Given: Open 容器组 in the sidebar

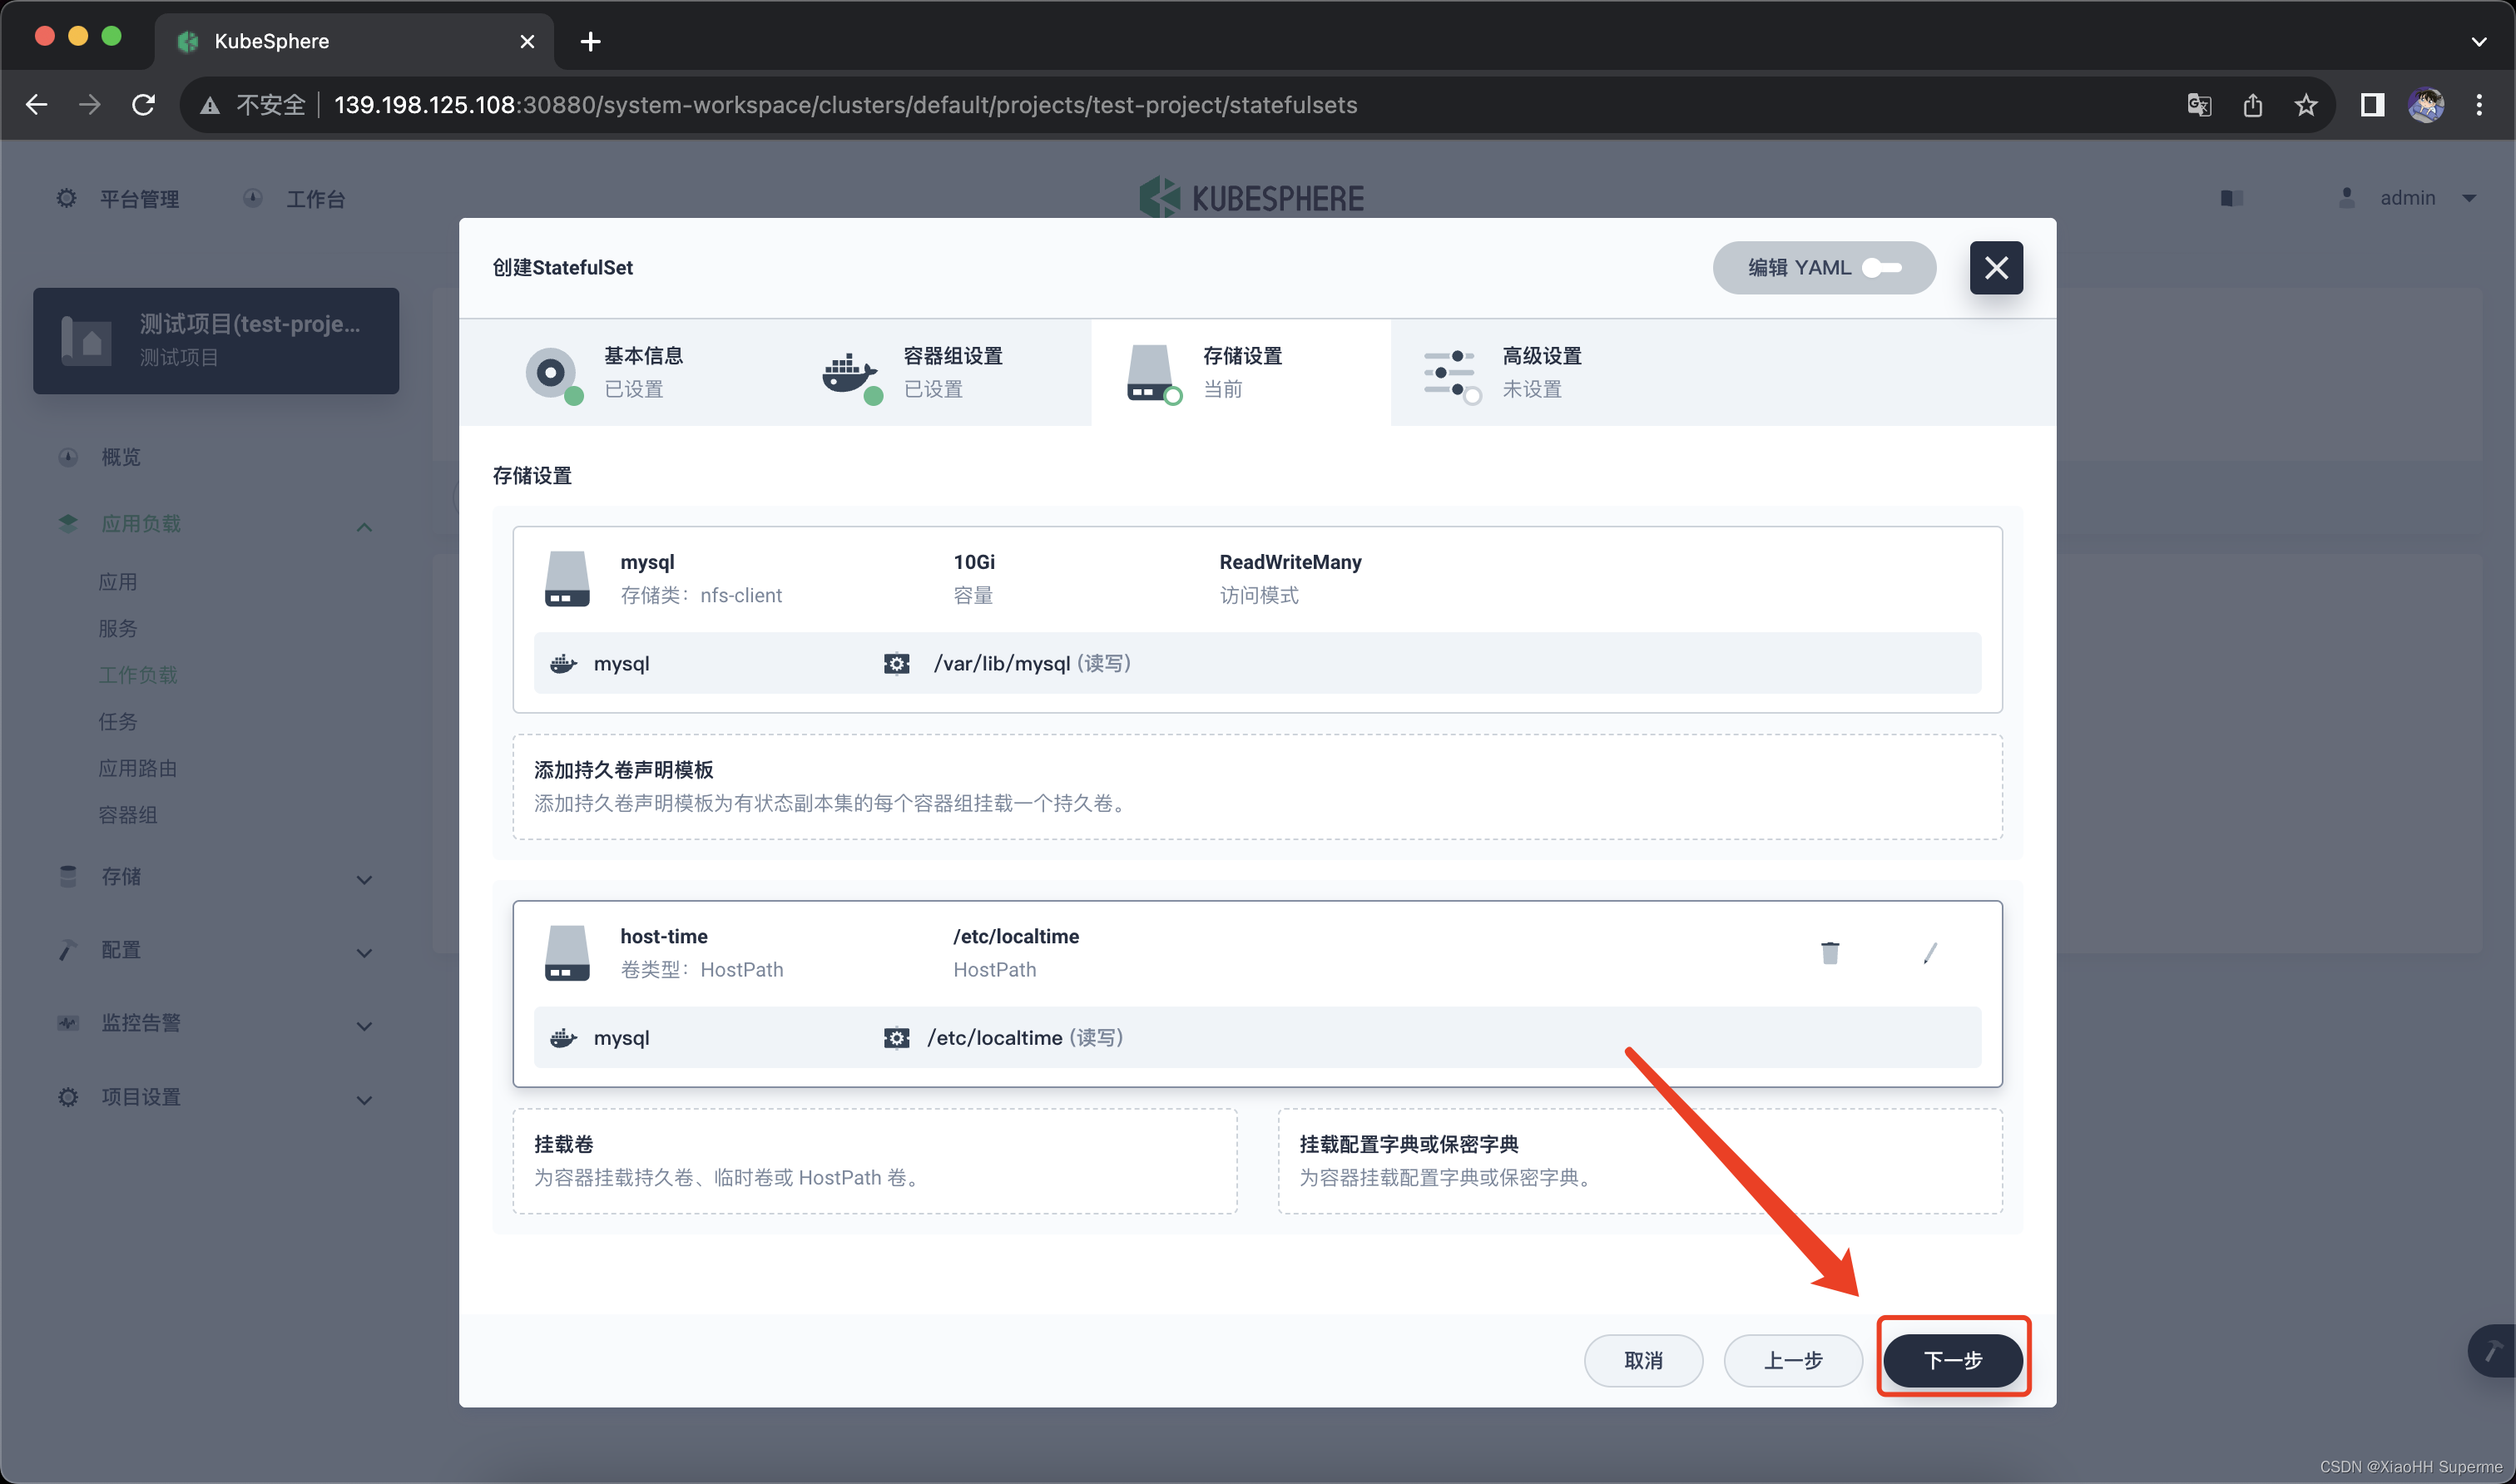Looking at the screenshot, I should pos(128,815).
